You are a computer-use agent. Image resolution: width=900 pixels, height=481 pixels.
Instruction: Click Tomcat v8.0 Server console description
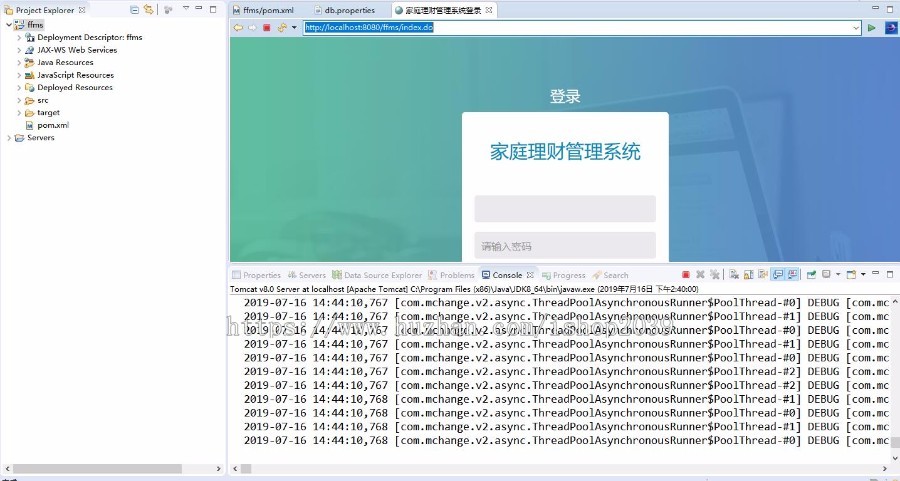tap(464, 289)
